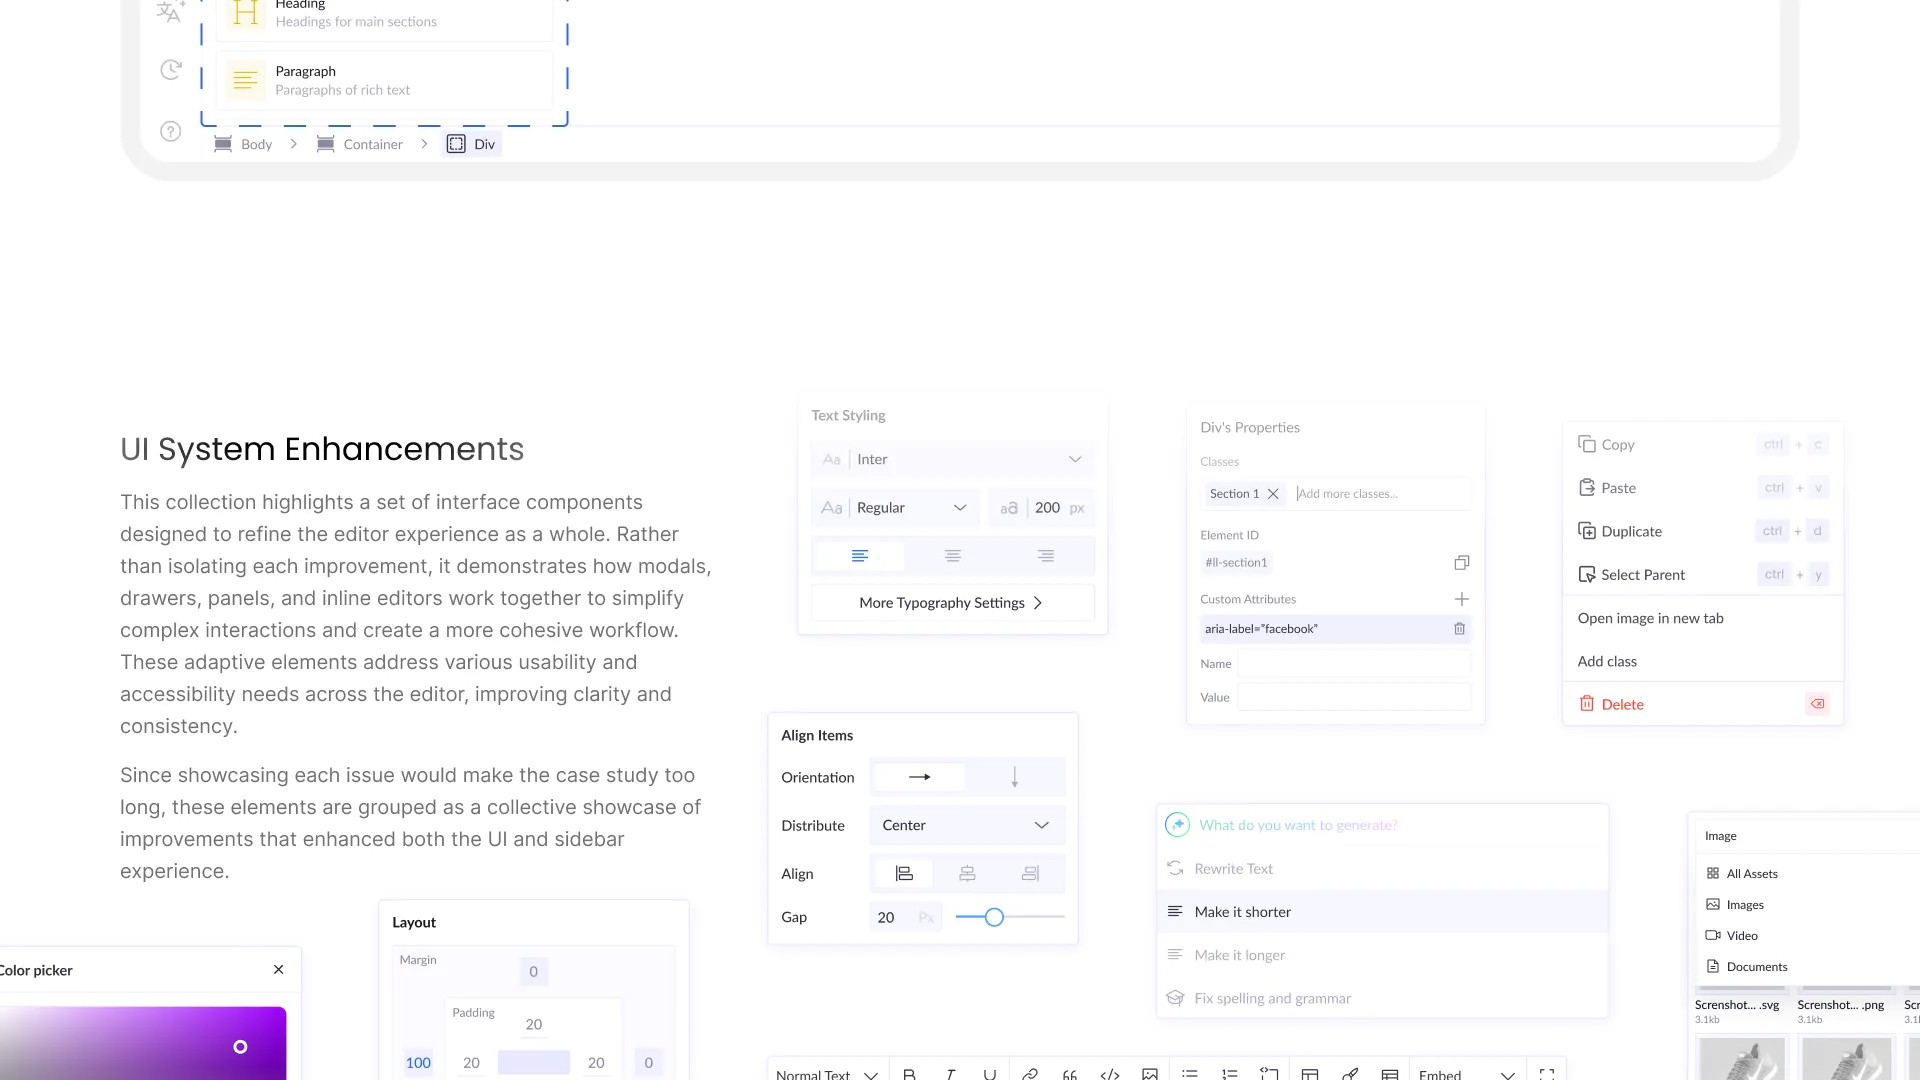
Task: Add a new custom attribute
Action: pyautogui.click(x=1461, y=599)
